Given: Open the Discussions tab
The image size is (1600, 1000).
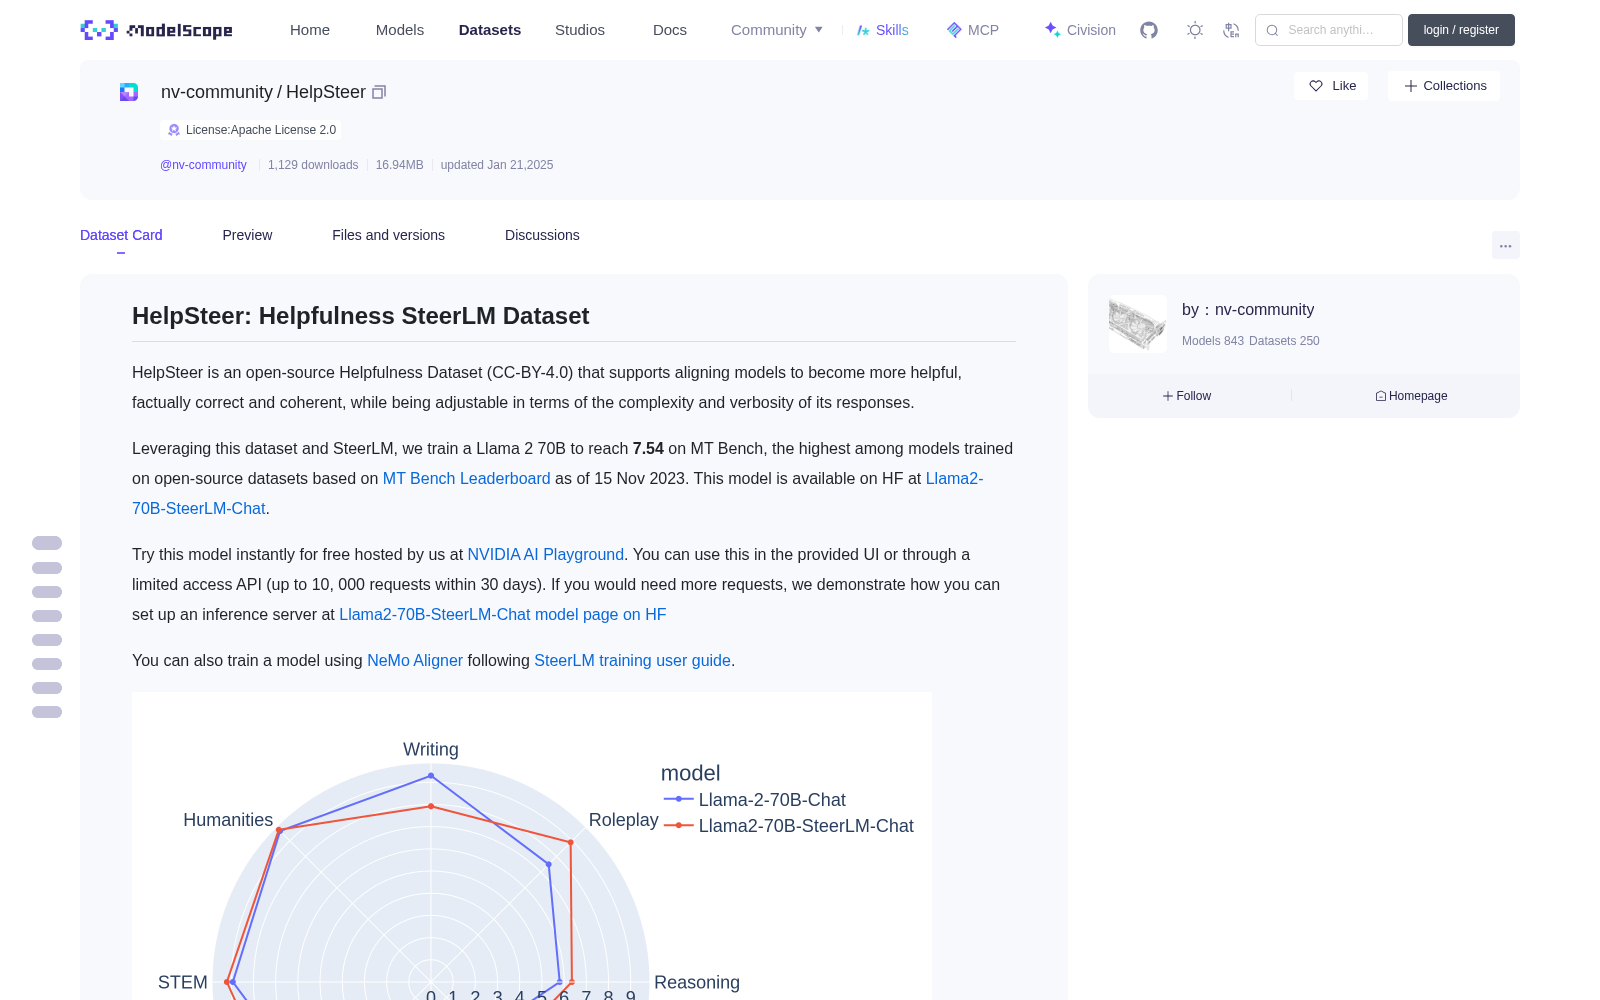Looking at the screenshot, I should click(542, 235).
